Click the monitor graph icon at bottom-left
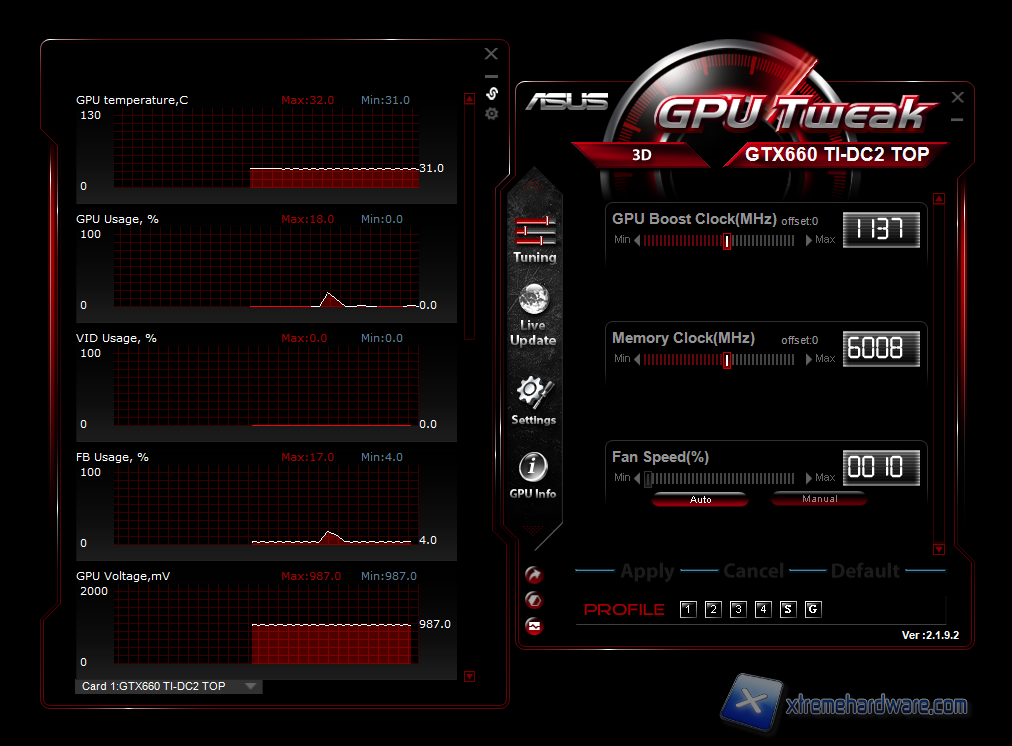Viewport: 1012px width, 746px height. pos(534,626)
